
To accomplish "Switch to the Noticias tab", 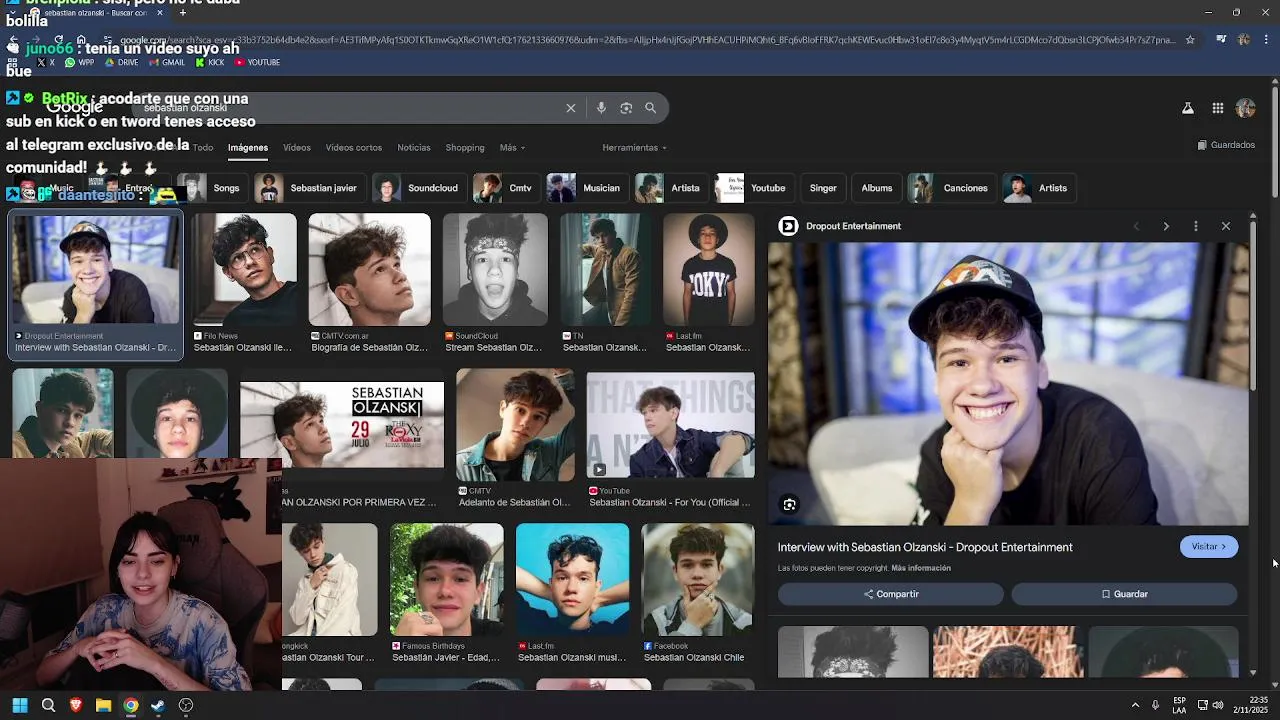I will point(414,147).
